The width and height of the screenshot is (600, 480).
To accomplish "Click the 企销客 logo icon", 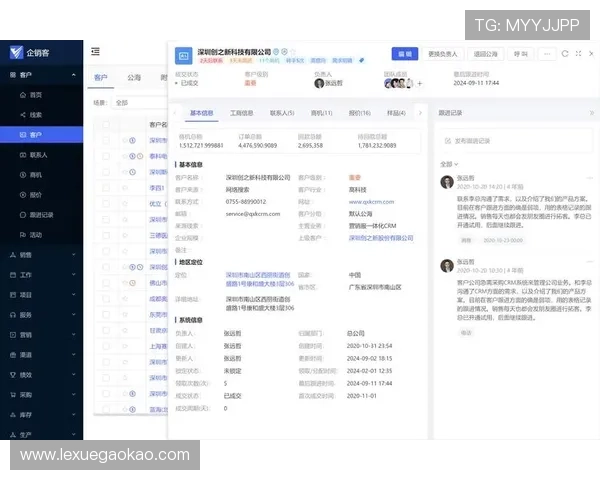I will click(16, 52).
